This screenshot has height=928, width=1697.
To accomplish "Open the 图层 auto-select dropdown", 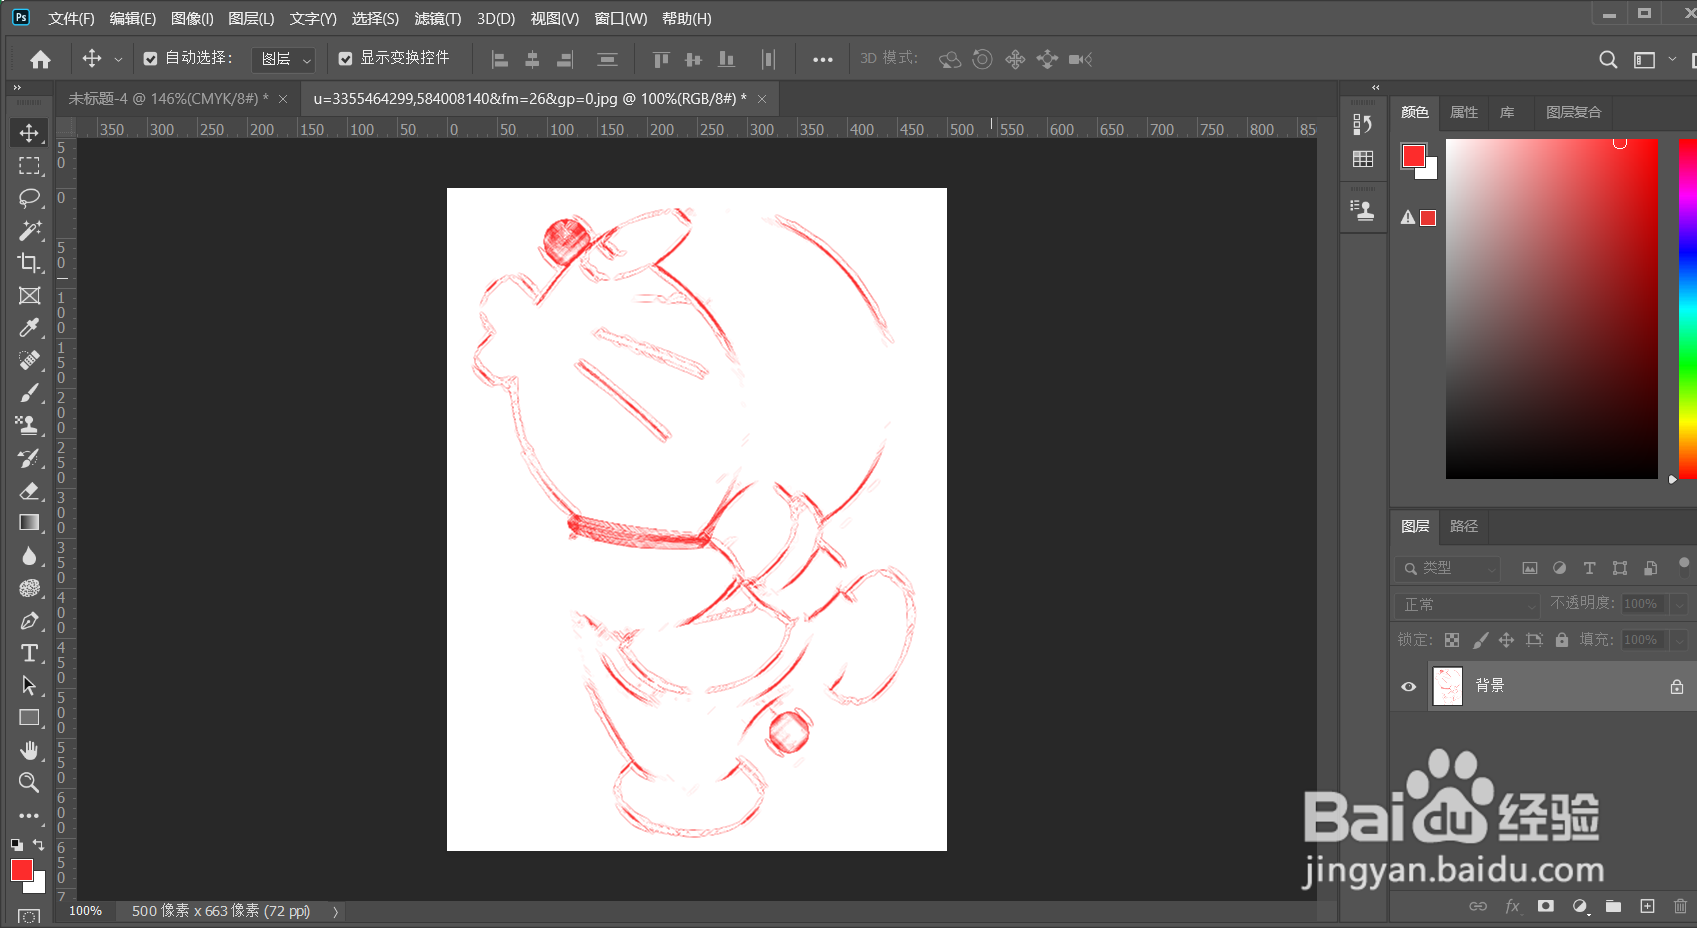I will pos(283,60).
